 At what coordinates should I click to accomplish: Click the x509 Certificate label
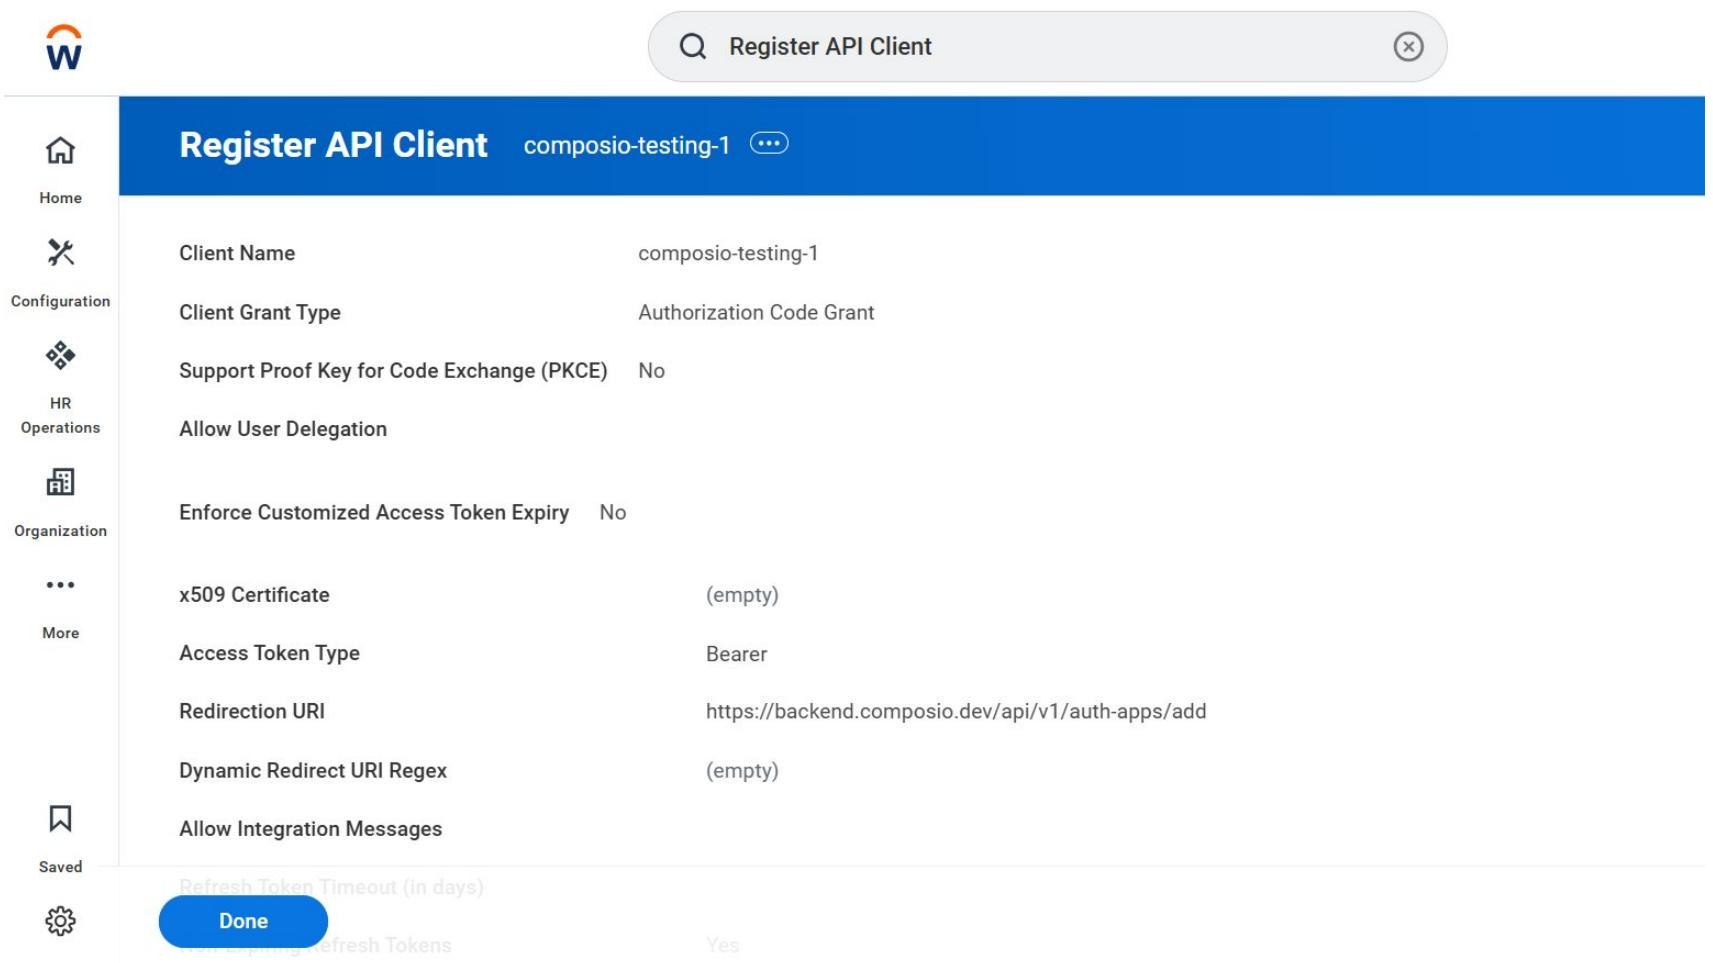254,595
